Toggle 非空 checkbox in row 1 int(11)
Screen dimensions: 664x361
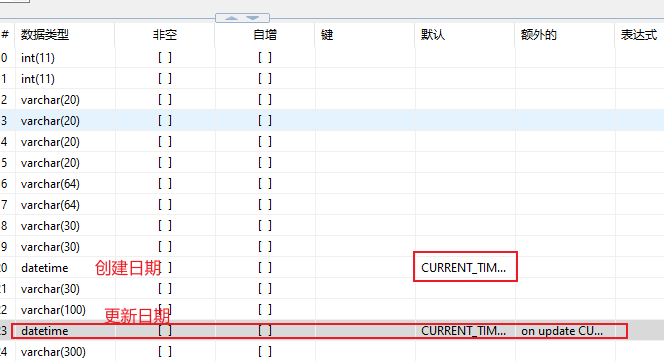[165, 79]
